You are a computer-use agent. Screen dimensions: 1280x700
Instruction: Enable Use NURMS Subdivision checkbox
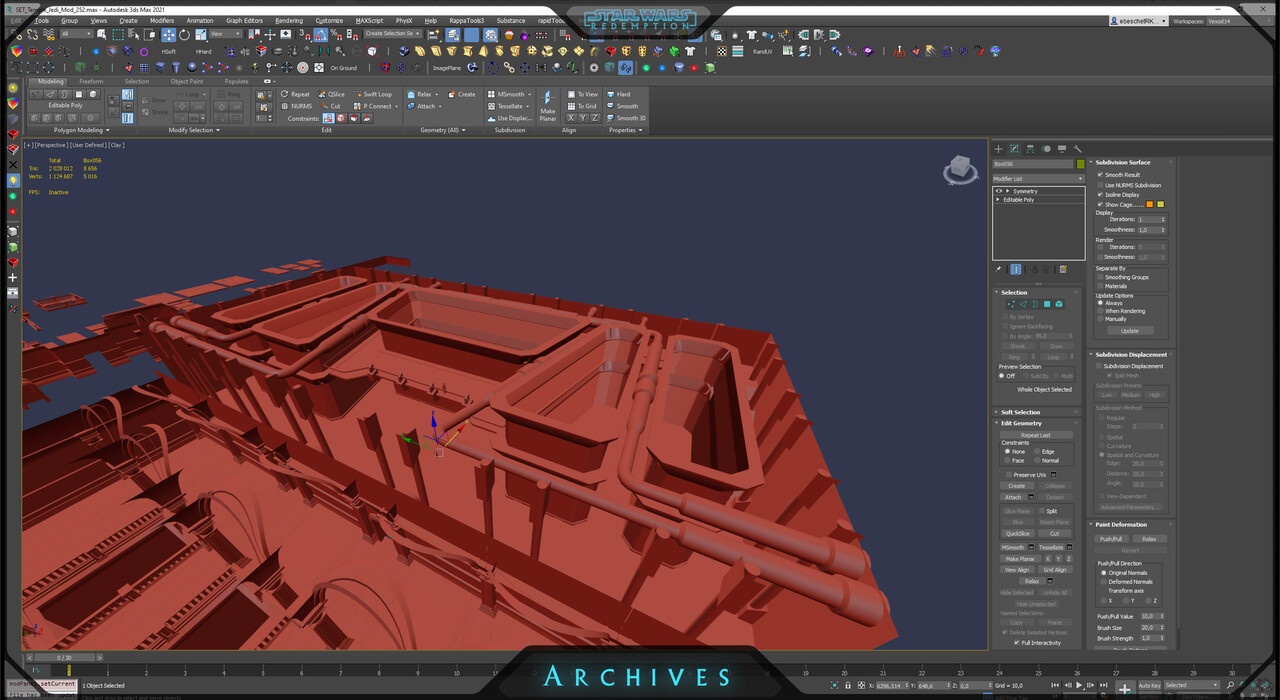pos(1100,185)
